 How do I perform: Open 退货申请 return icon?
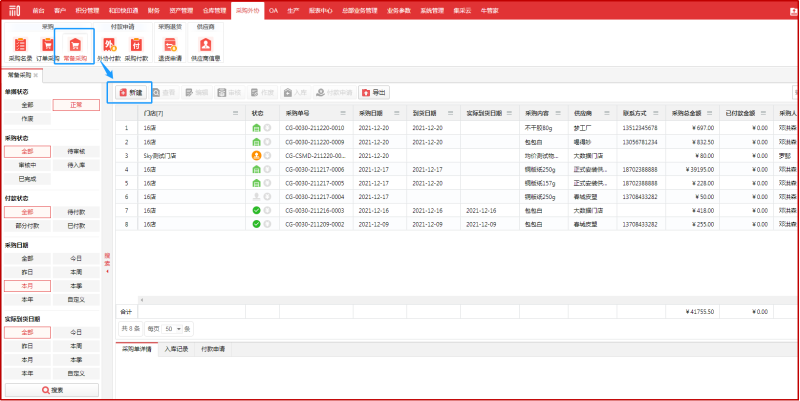point(171,46)
